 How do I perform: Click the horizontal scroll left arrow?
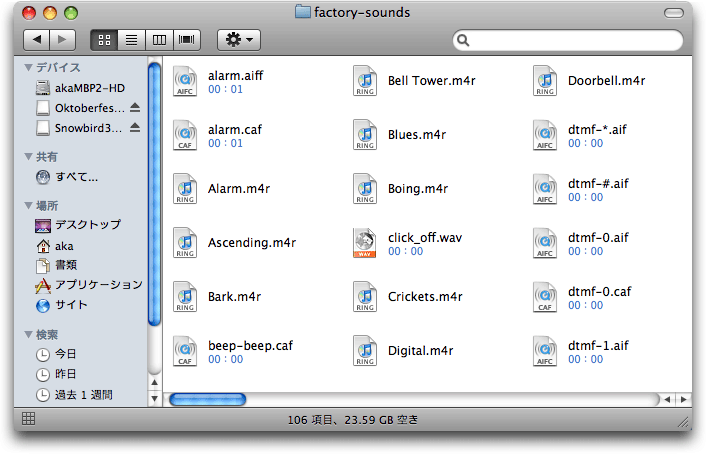[x=667, y=400]
